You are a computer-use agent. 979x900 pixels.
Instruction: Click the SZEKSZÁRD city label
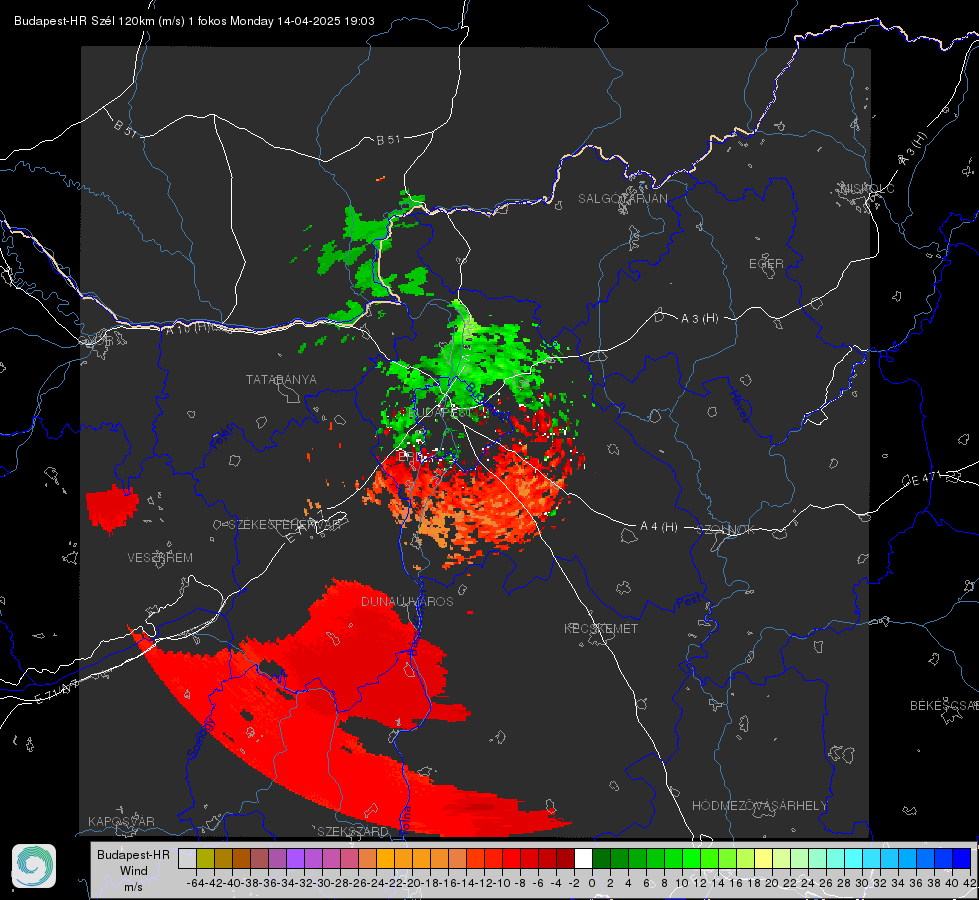tap(353, 831)
